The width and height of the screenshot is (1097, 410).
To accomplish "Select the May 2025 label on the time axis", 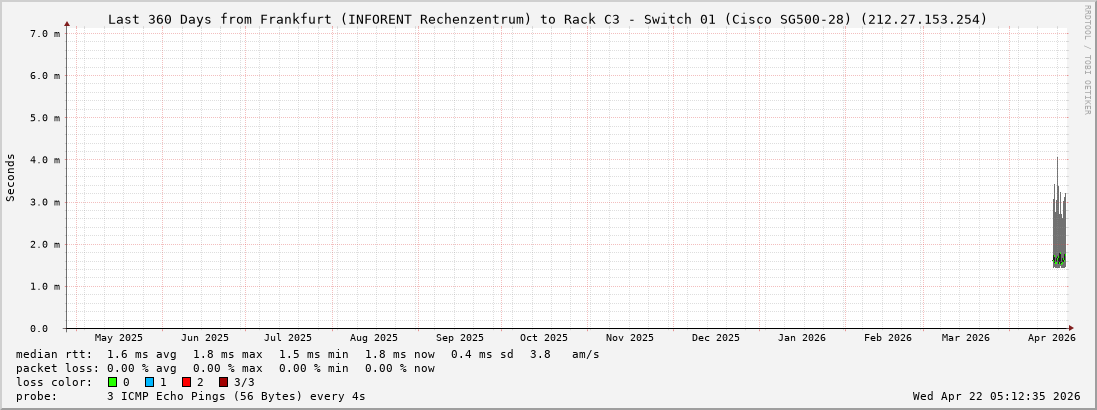I will pos(119,338).
